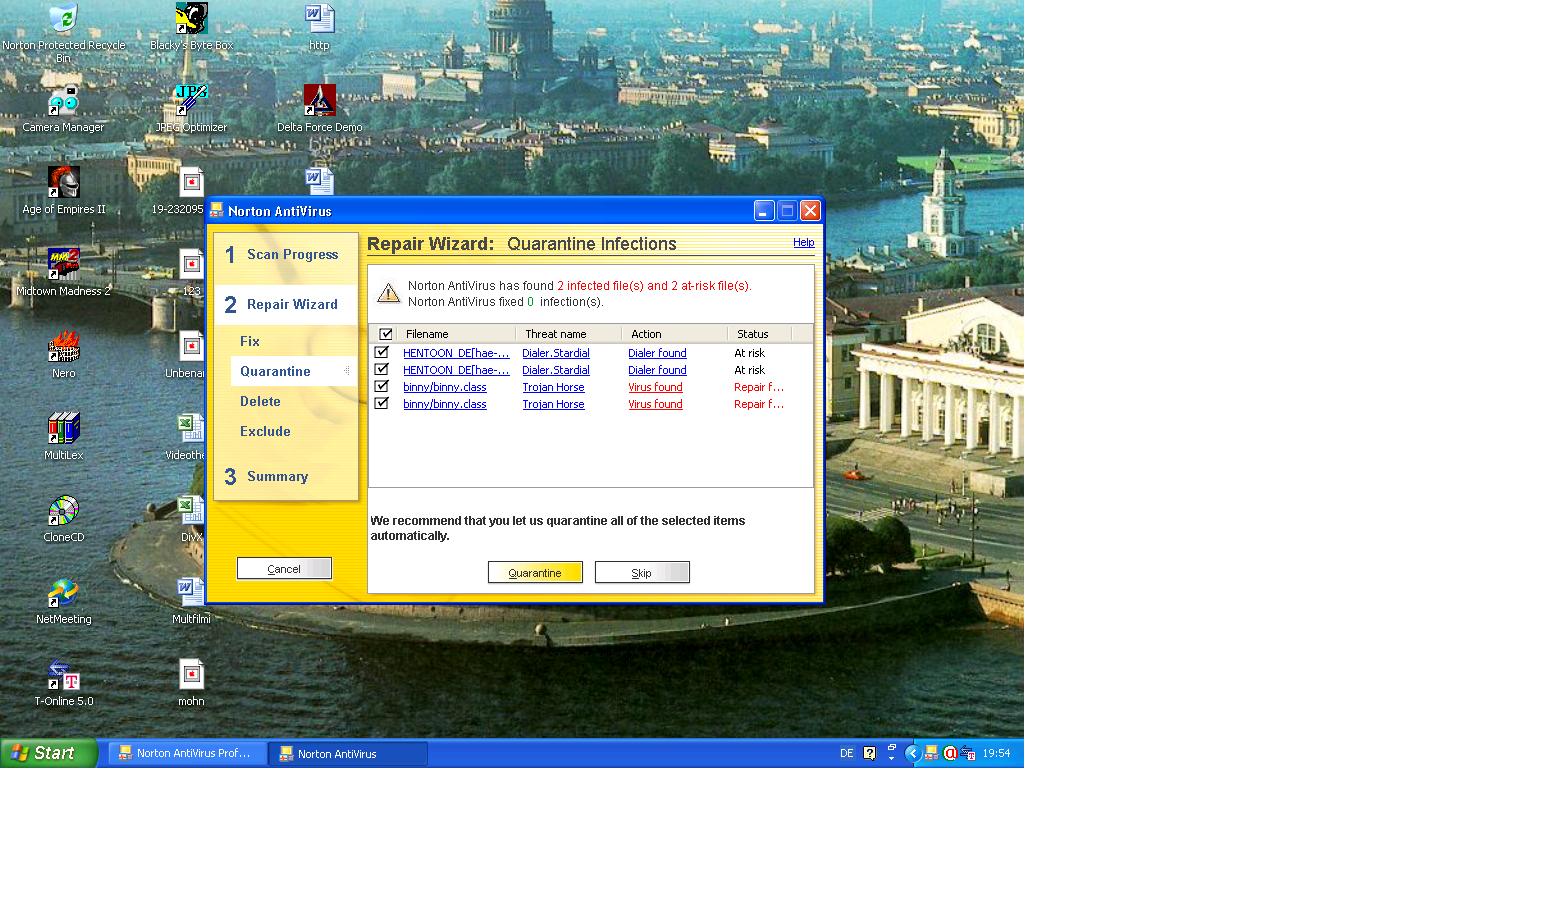
Task: Click the T-Online tray icon
Action: pyautogui.click(x=968, y=753)
